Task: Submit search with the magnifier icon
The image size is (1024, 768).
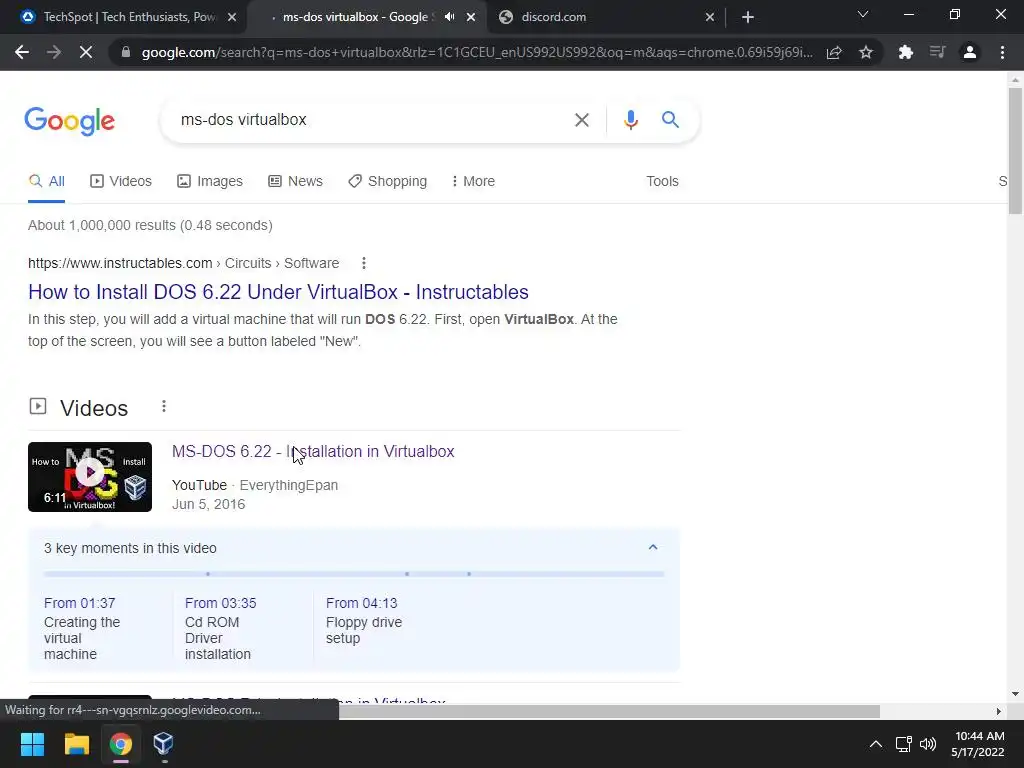Action: (x=670, y=120)
